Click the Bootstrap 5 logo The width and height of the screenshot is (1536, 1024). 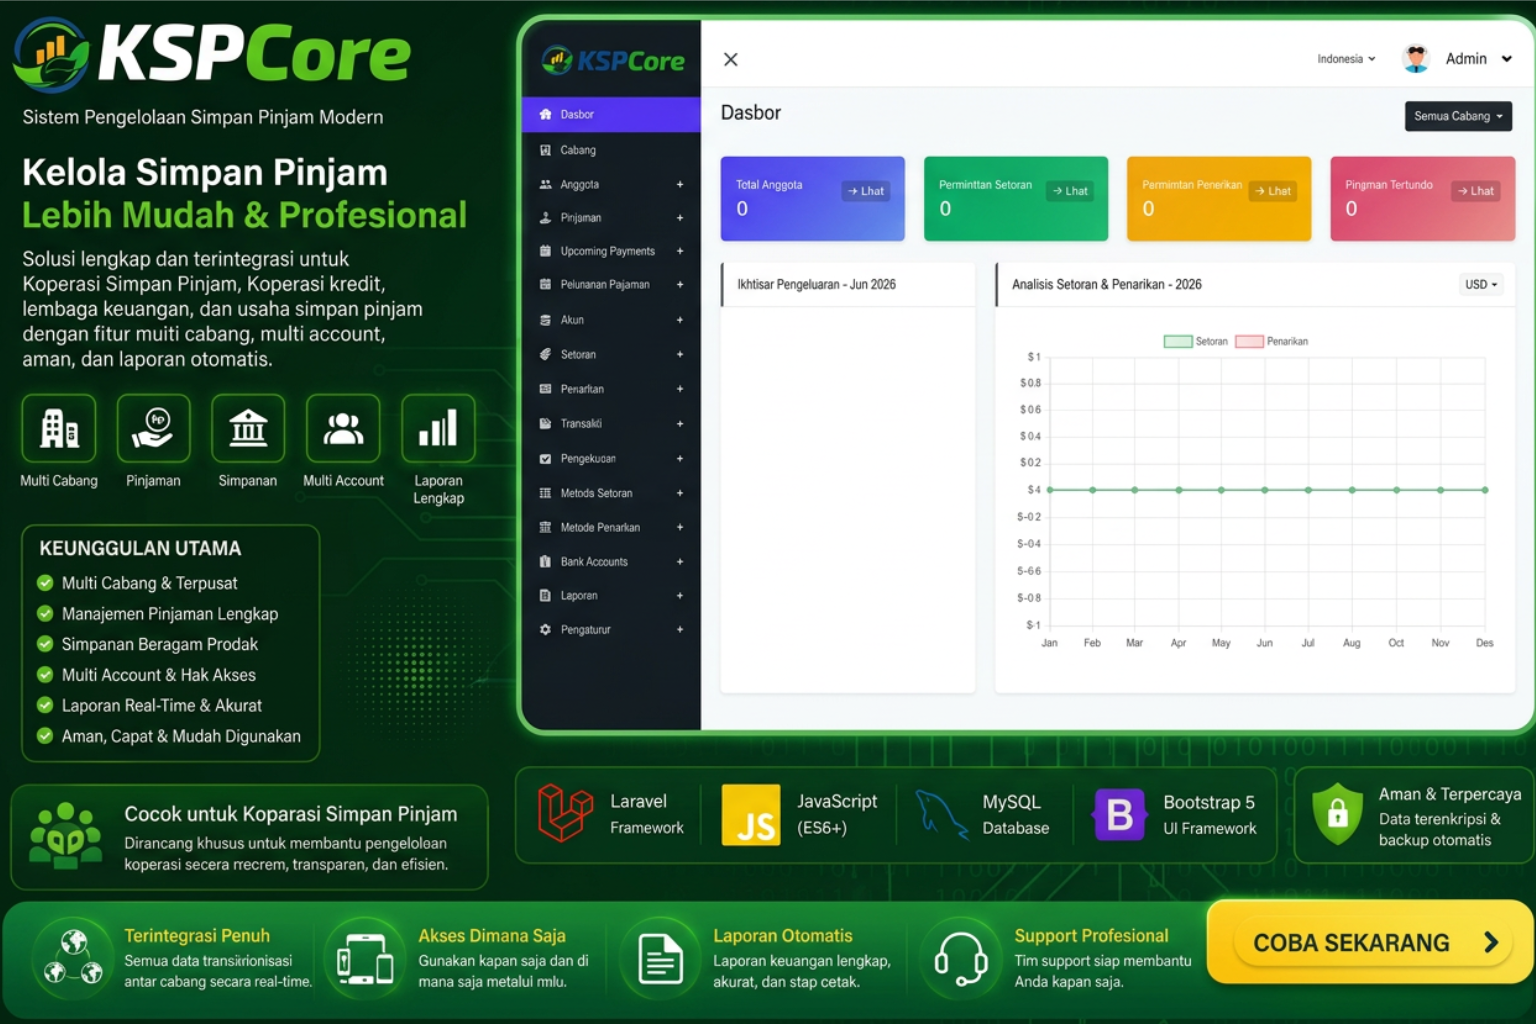click(1120, 815)
